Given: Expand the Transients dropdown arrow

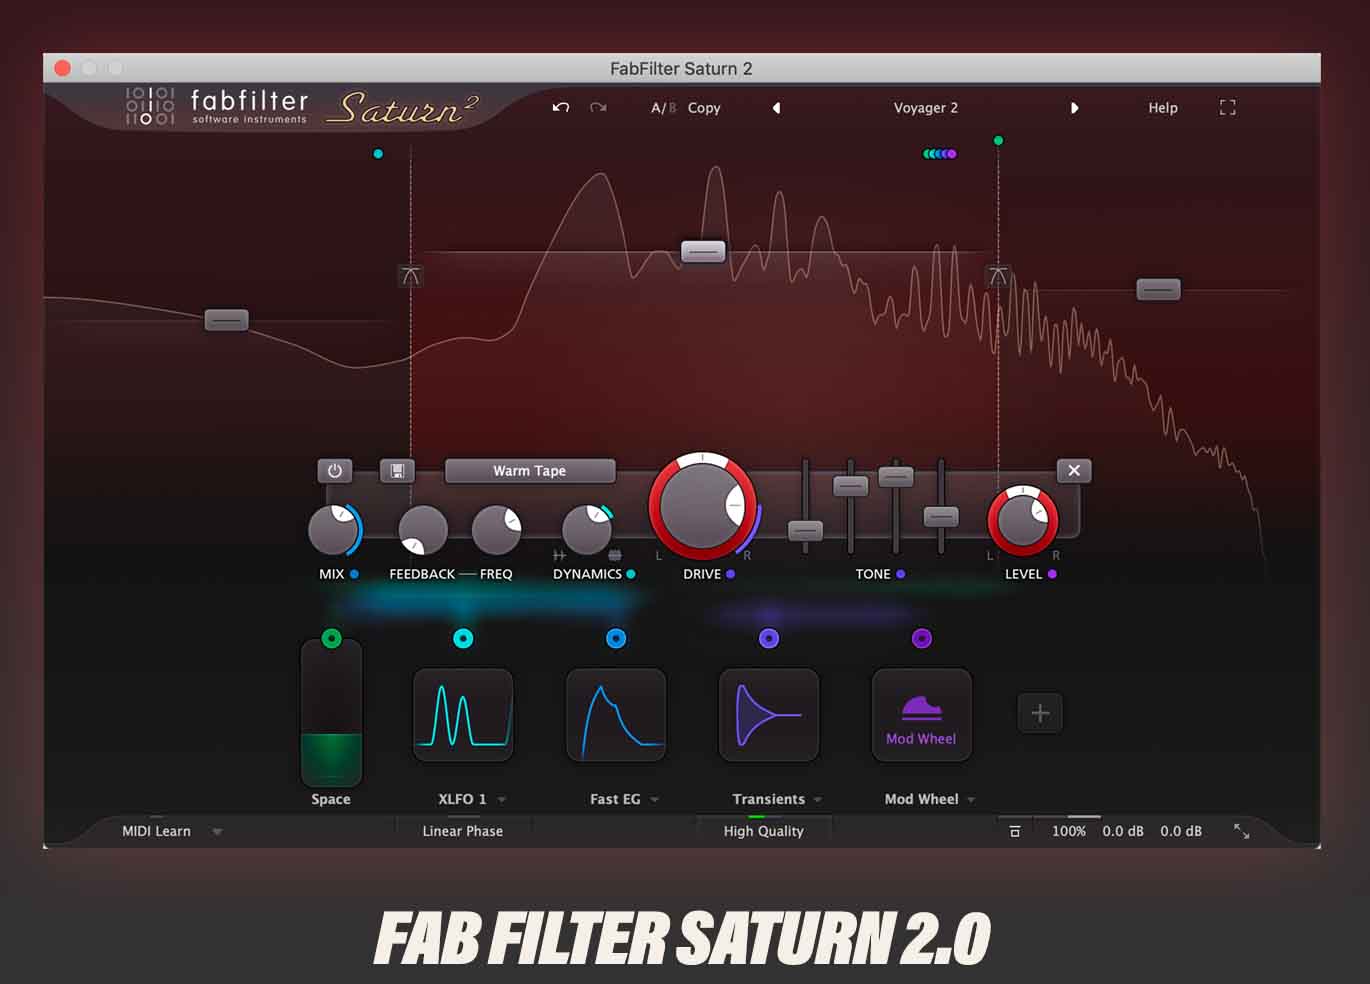Looking at the screenshot, I should [818, 800].
